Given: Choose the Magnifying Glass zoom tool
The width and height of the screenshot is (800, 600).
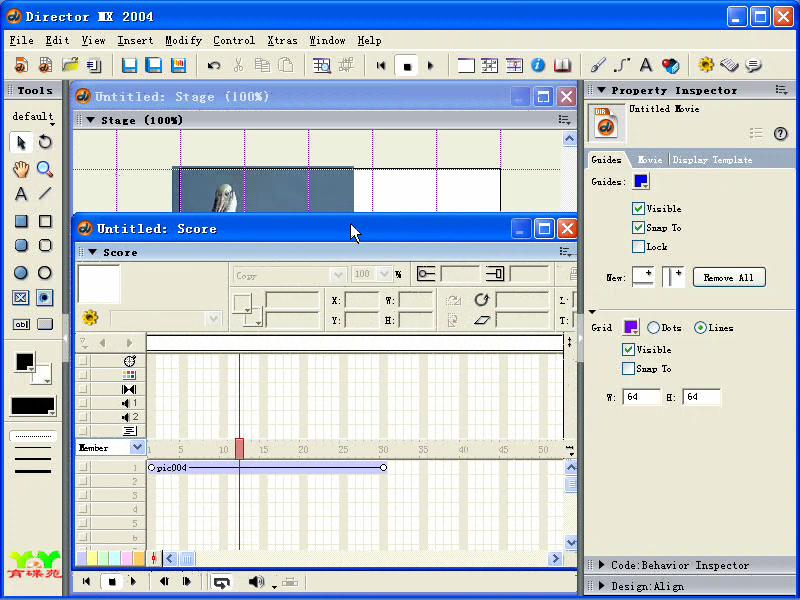Looking at the screenshot, I should pos(45,169).
